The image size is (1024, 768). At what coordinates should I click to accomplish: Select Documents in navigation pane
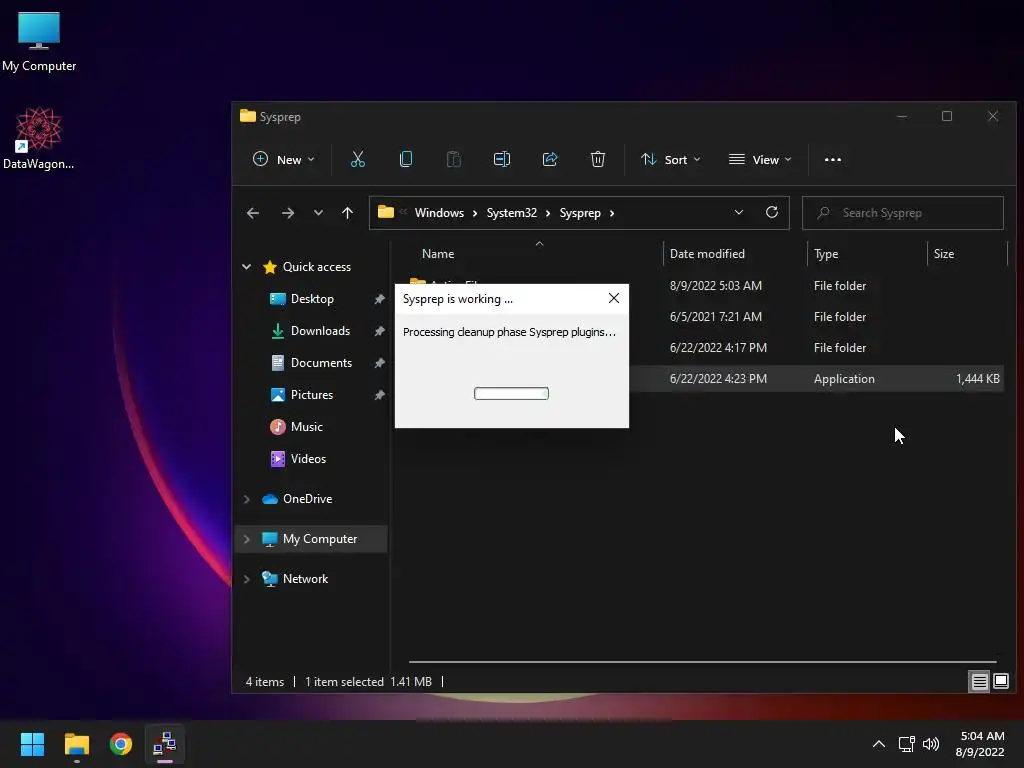321,363
